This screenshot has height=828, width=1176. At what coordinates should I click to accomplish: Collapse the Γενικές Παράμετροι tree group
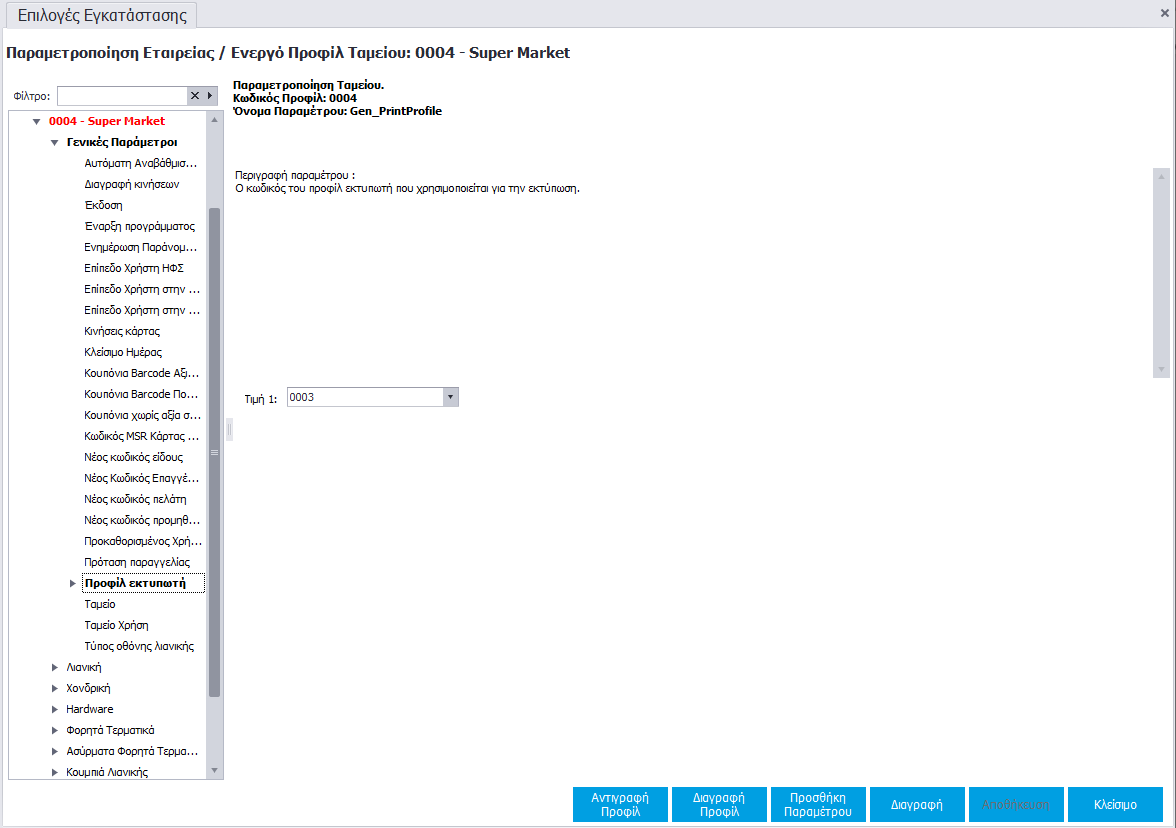click(55, 143)
